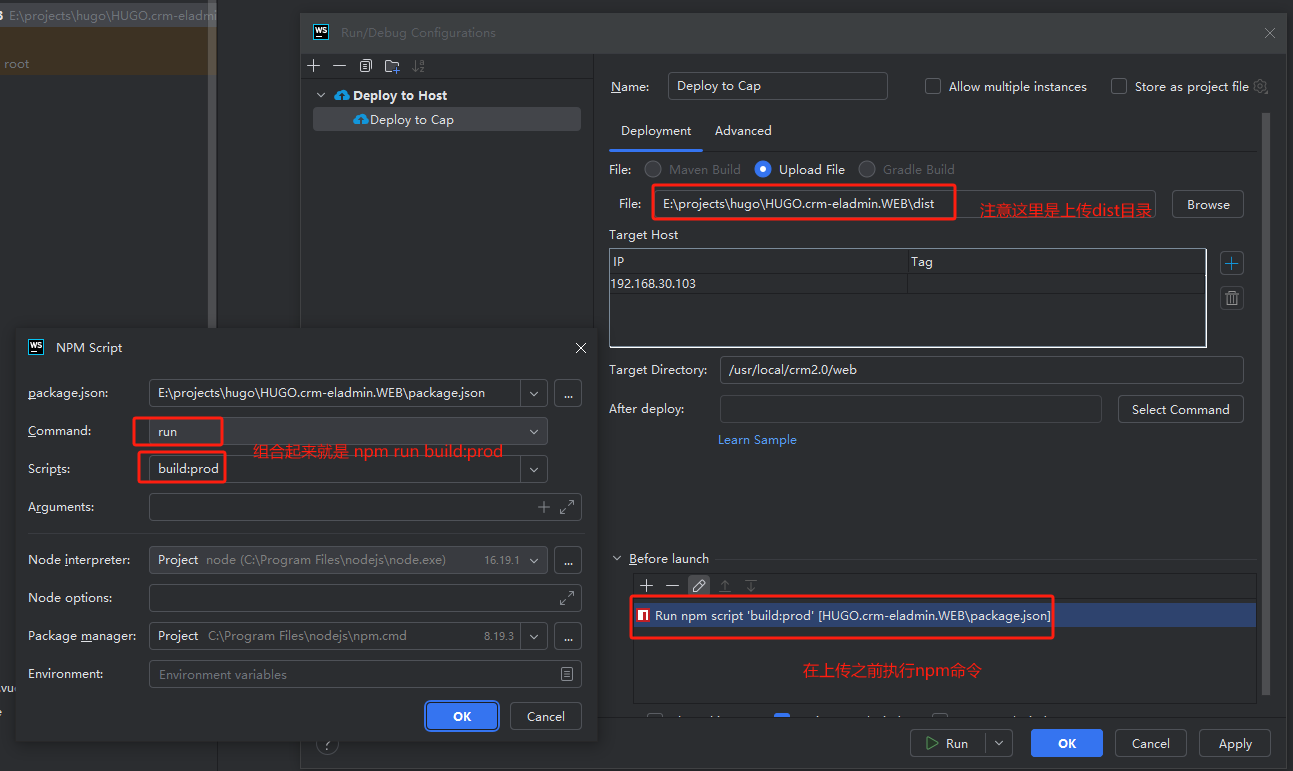The height and width of the screenshot is (771, 1293).
Task: Create a new configurations folder
Action: pos(392,66)
